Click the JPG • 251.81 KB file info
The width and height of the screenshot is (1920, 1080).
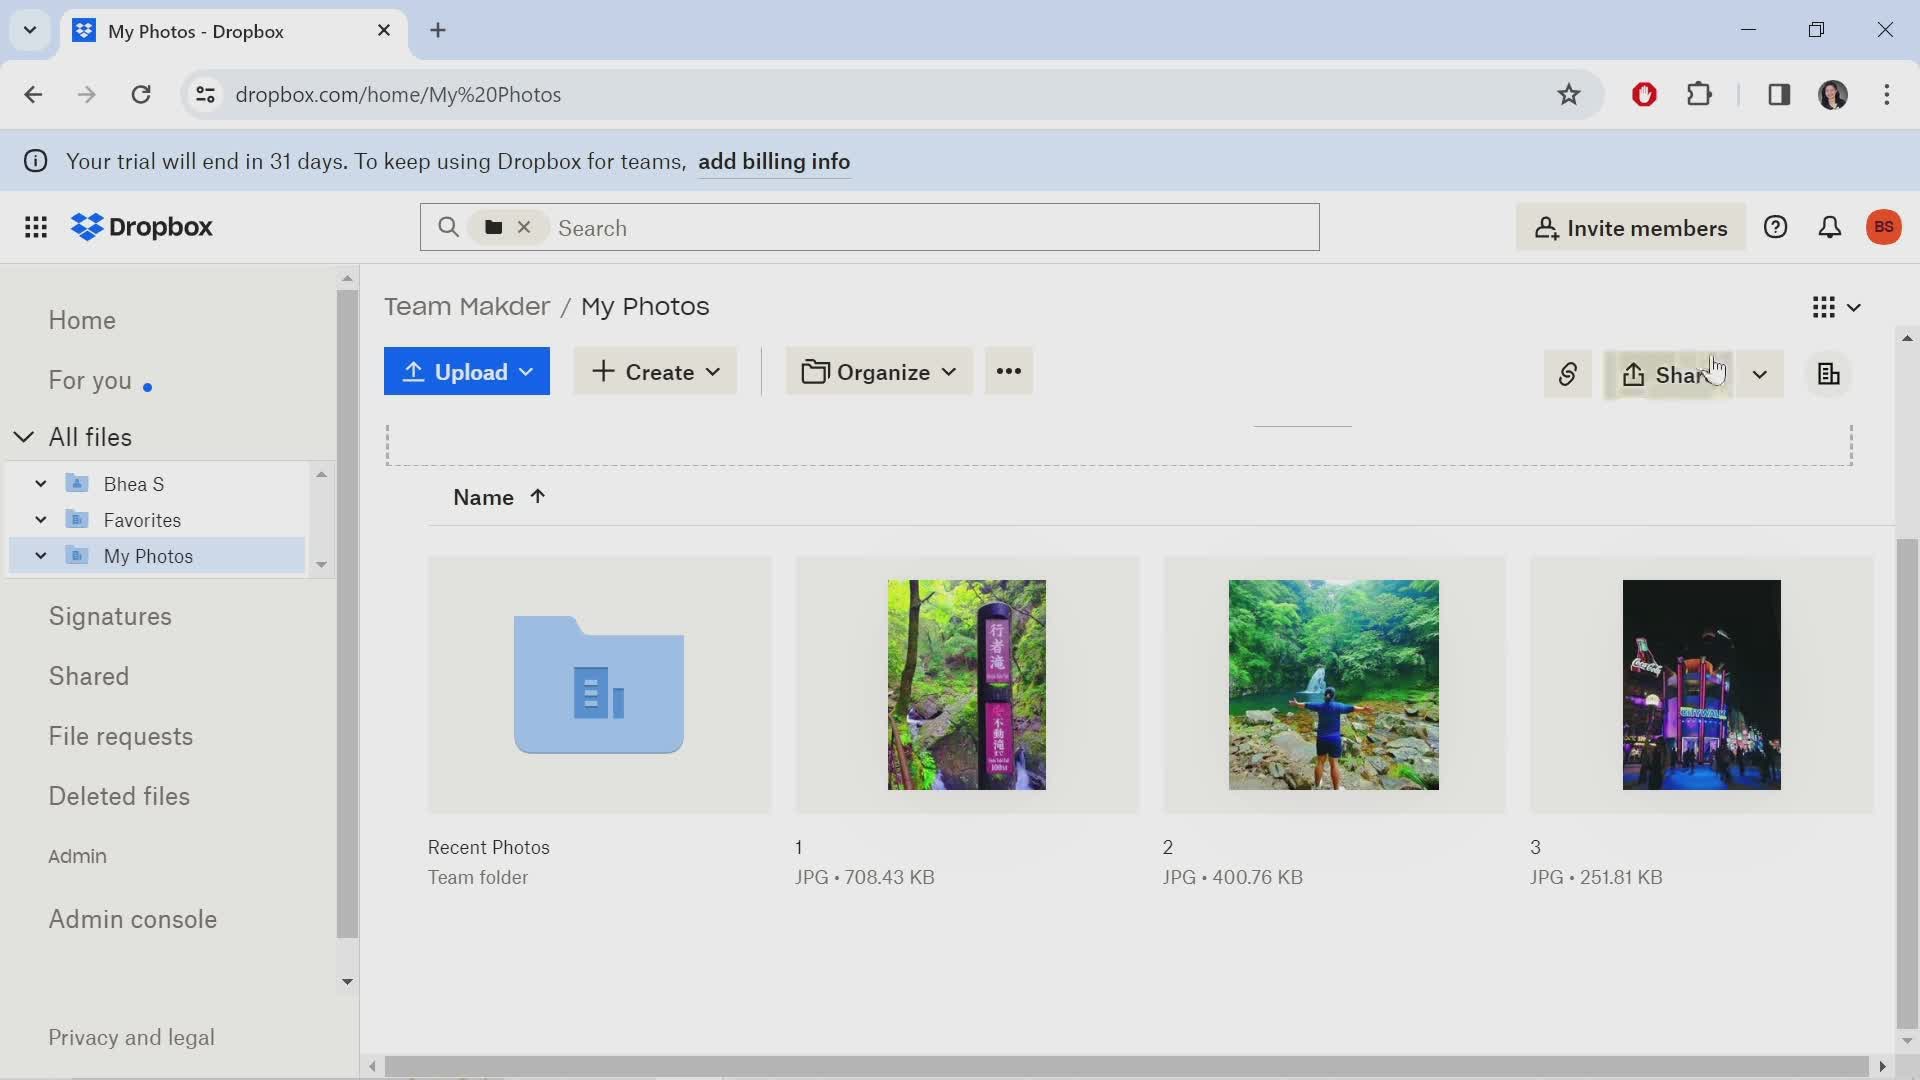pyautogui.click(x=1597, y=878)
